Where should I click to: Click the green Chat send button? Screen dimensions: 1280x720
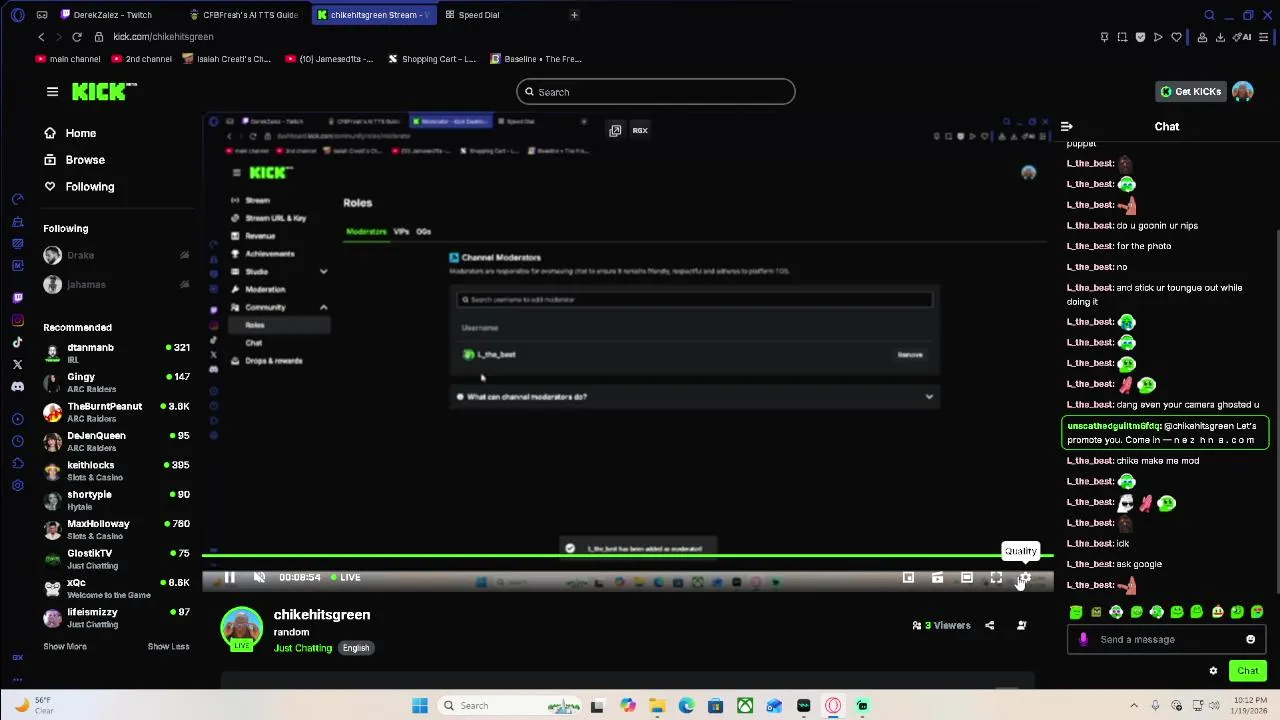click(1247, 671)
